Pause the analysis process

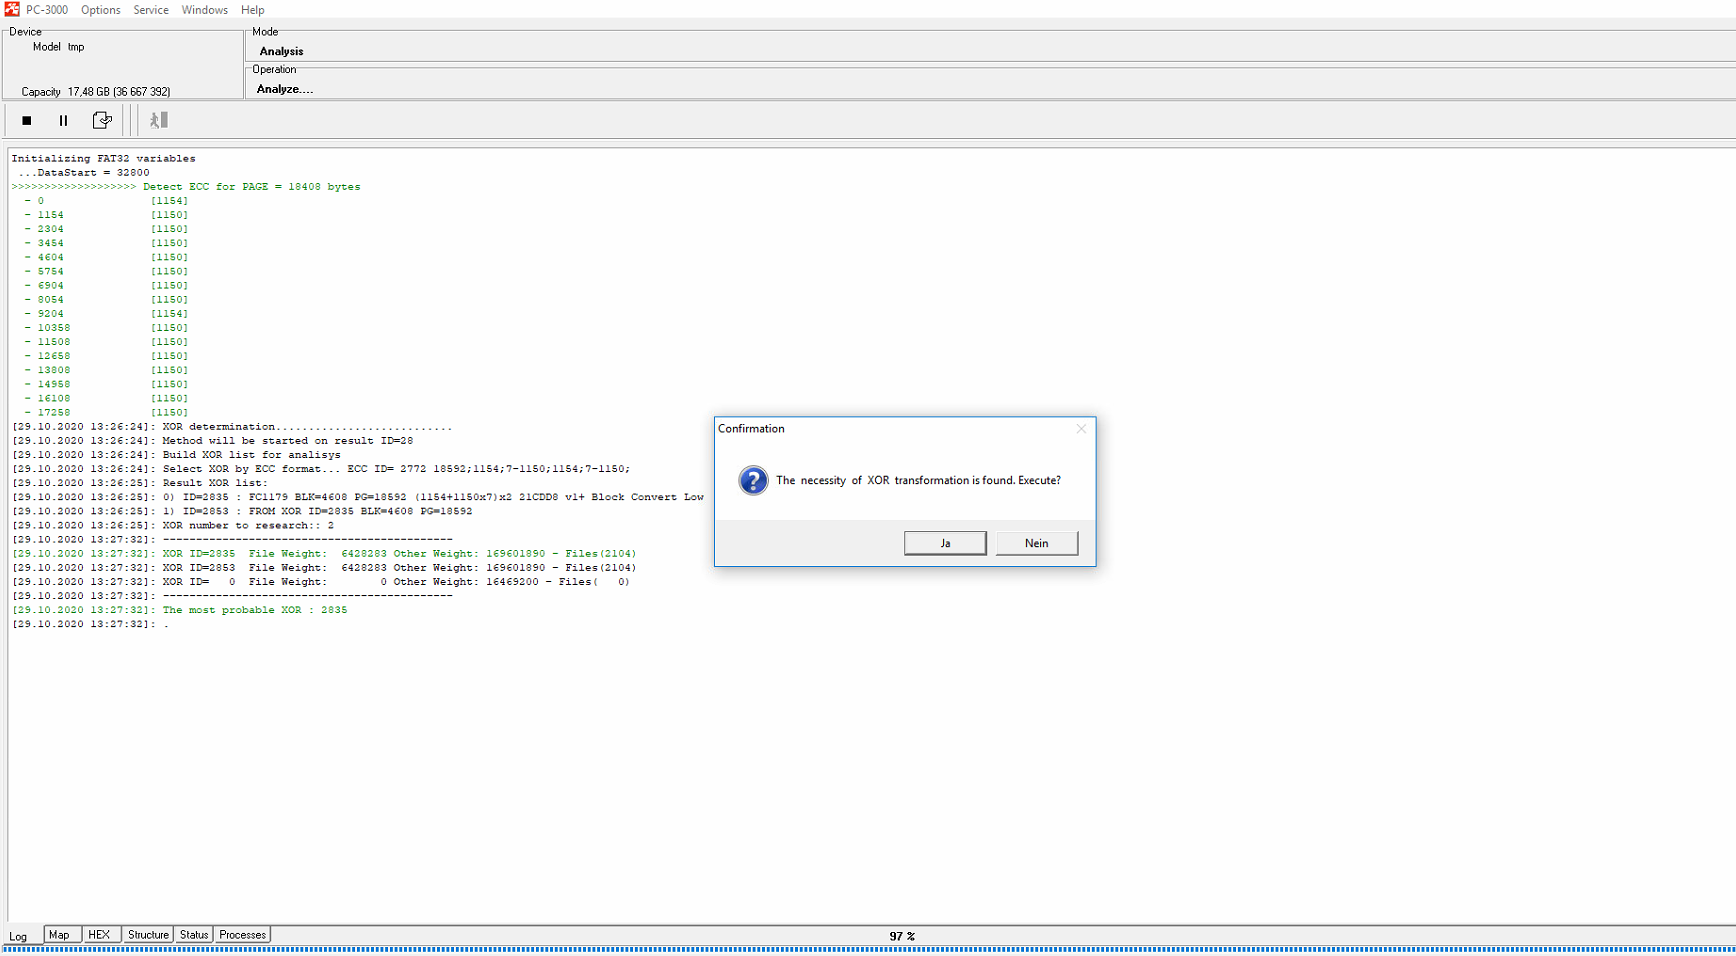click(63, 121)
